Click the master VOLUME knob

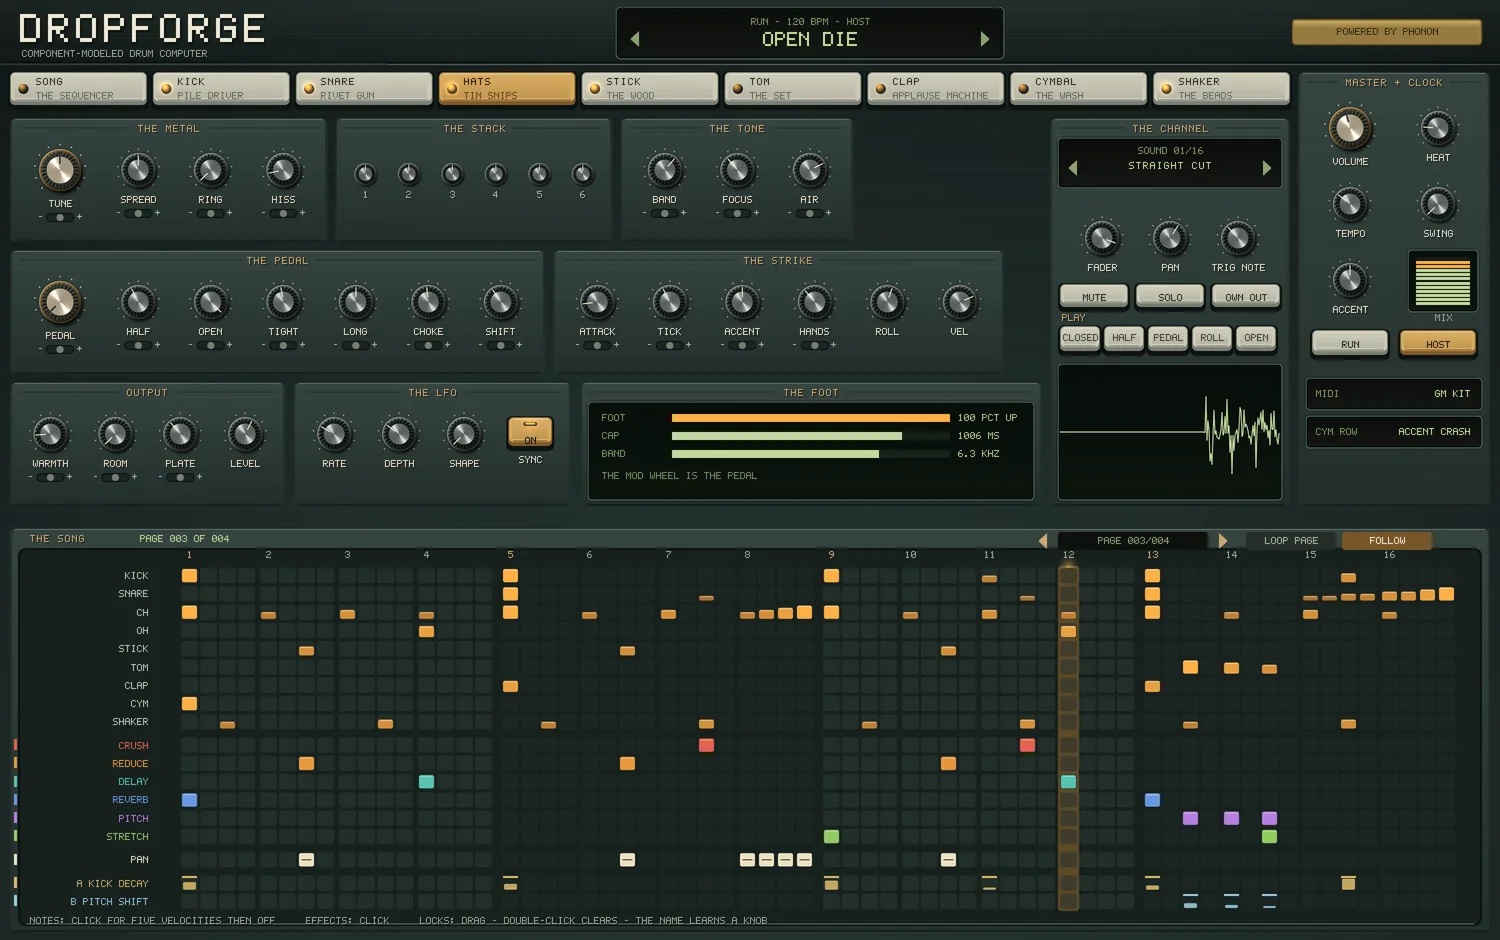[1350, 129]
